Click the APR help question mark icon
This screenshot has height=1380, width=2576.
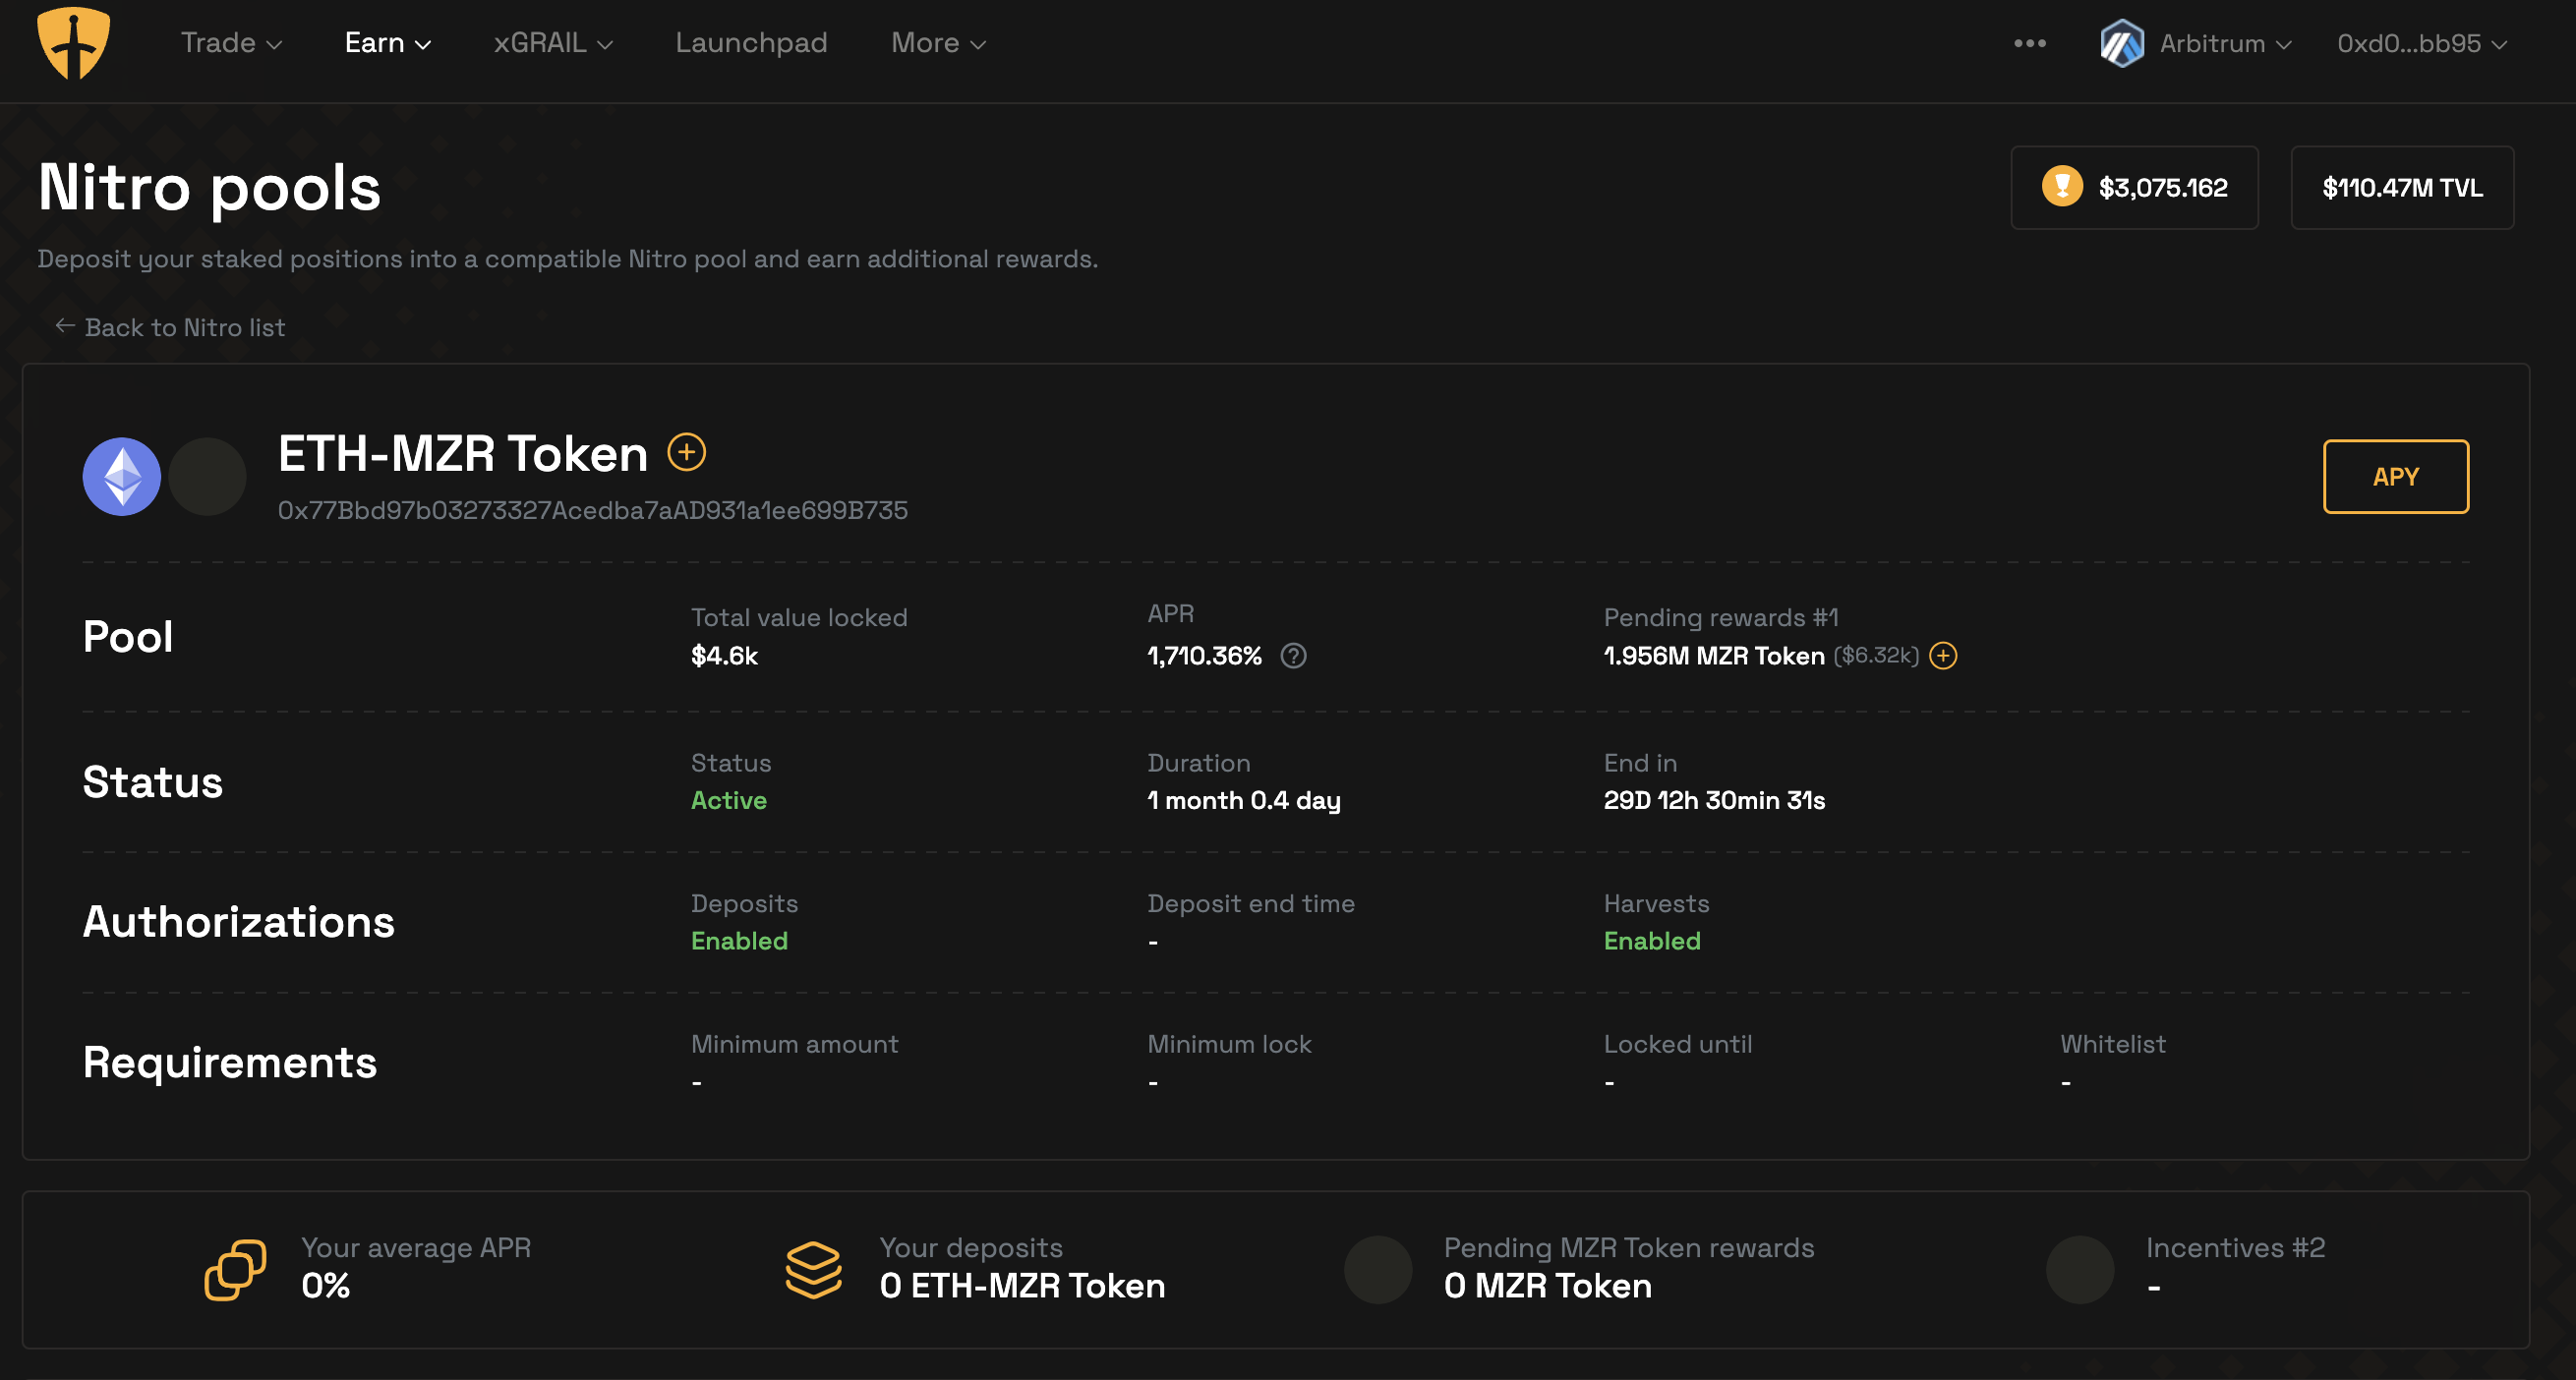1293,656
